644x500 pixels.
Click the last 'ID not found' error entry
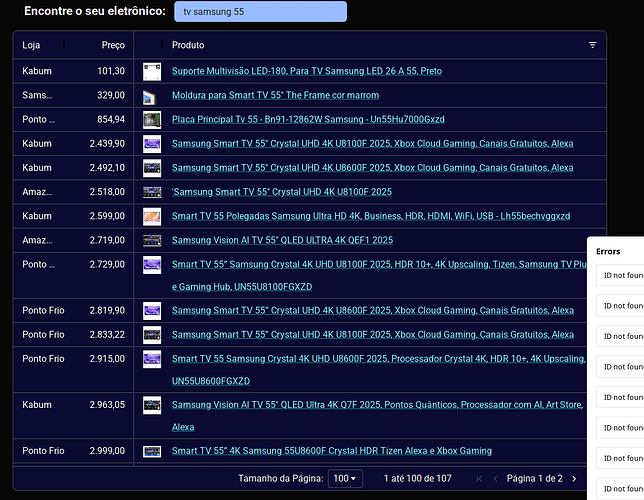[x=620, y=489]
